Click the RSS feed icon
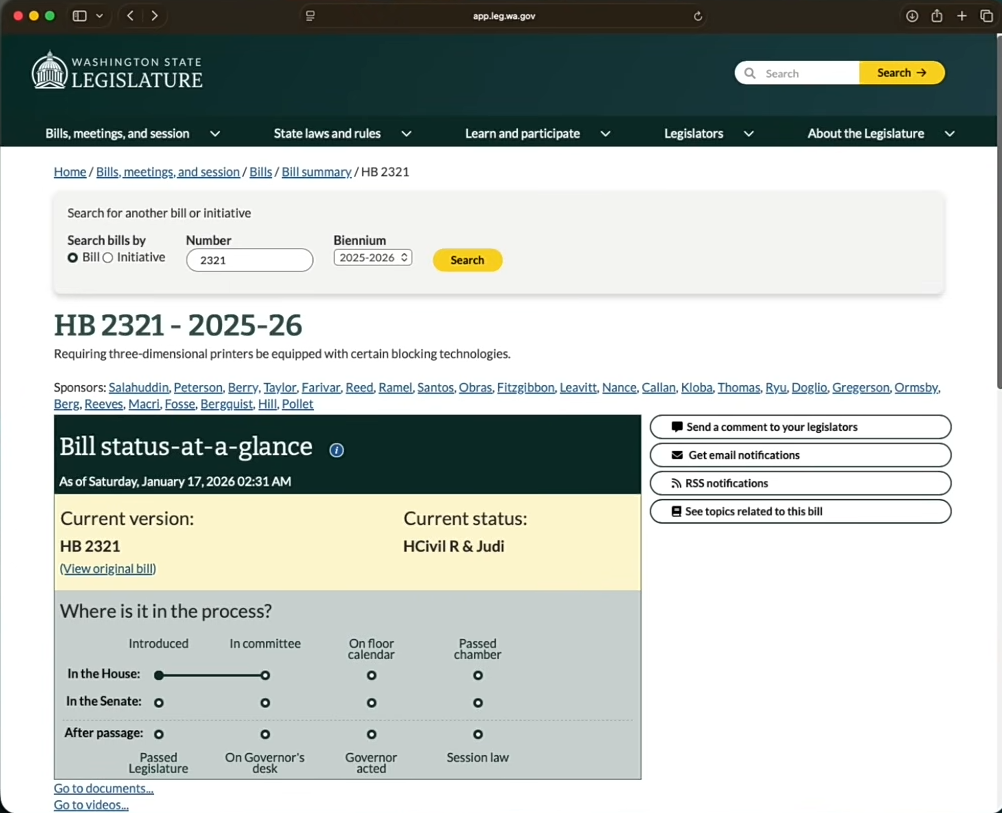The image size is (1003, 813). (676, 483)
